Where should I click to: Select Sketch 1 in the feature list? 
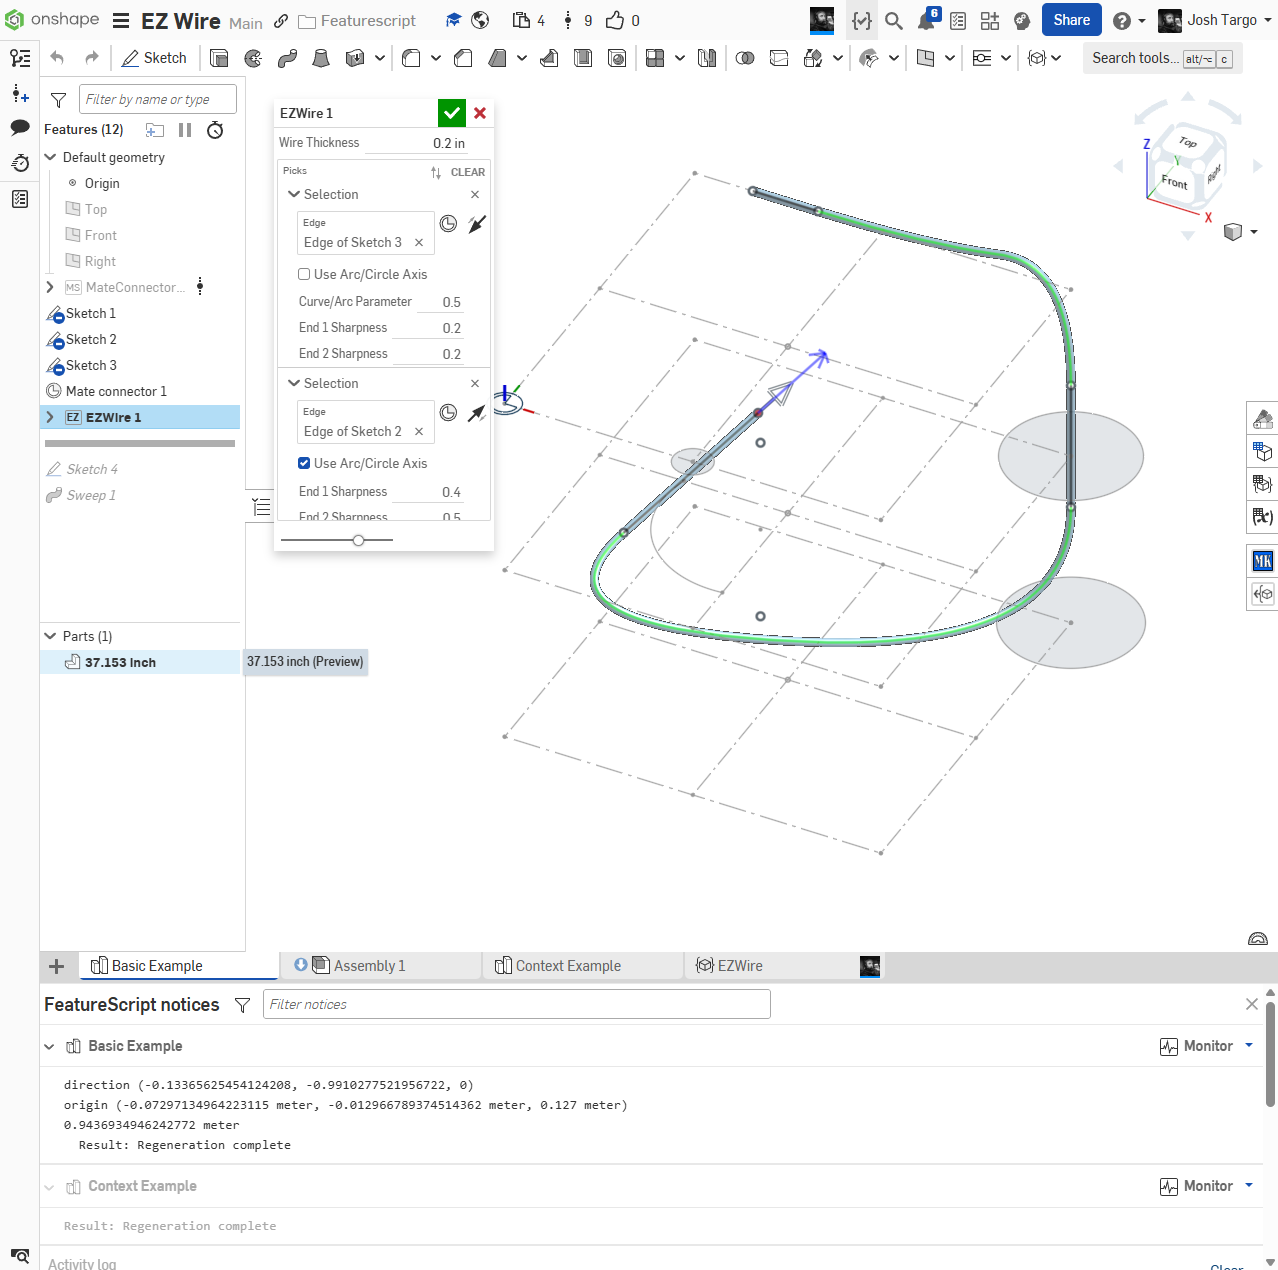91,313
